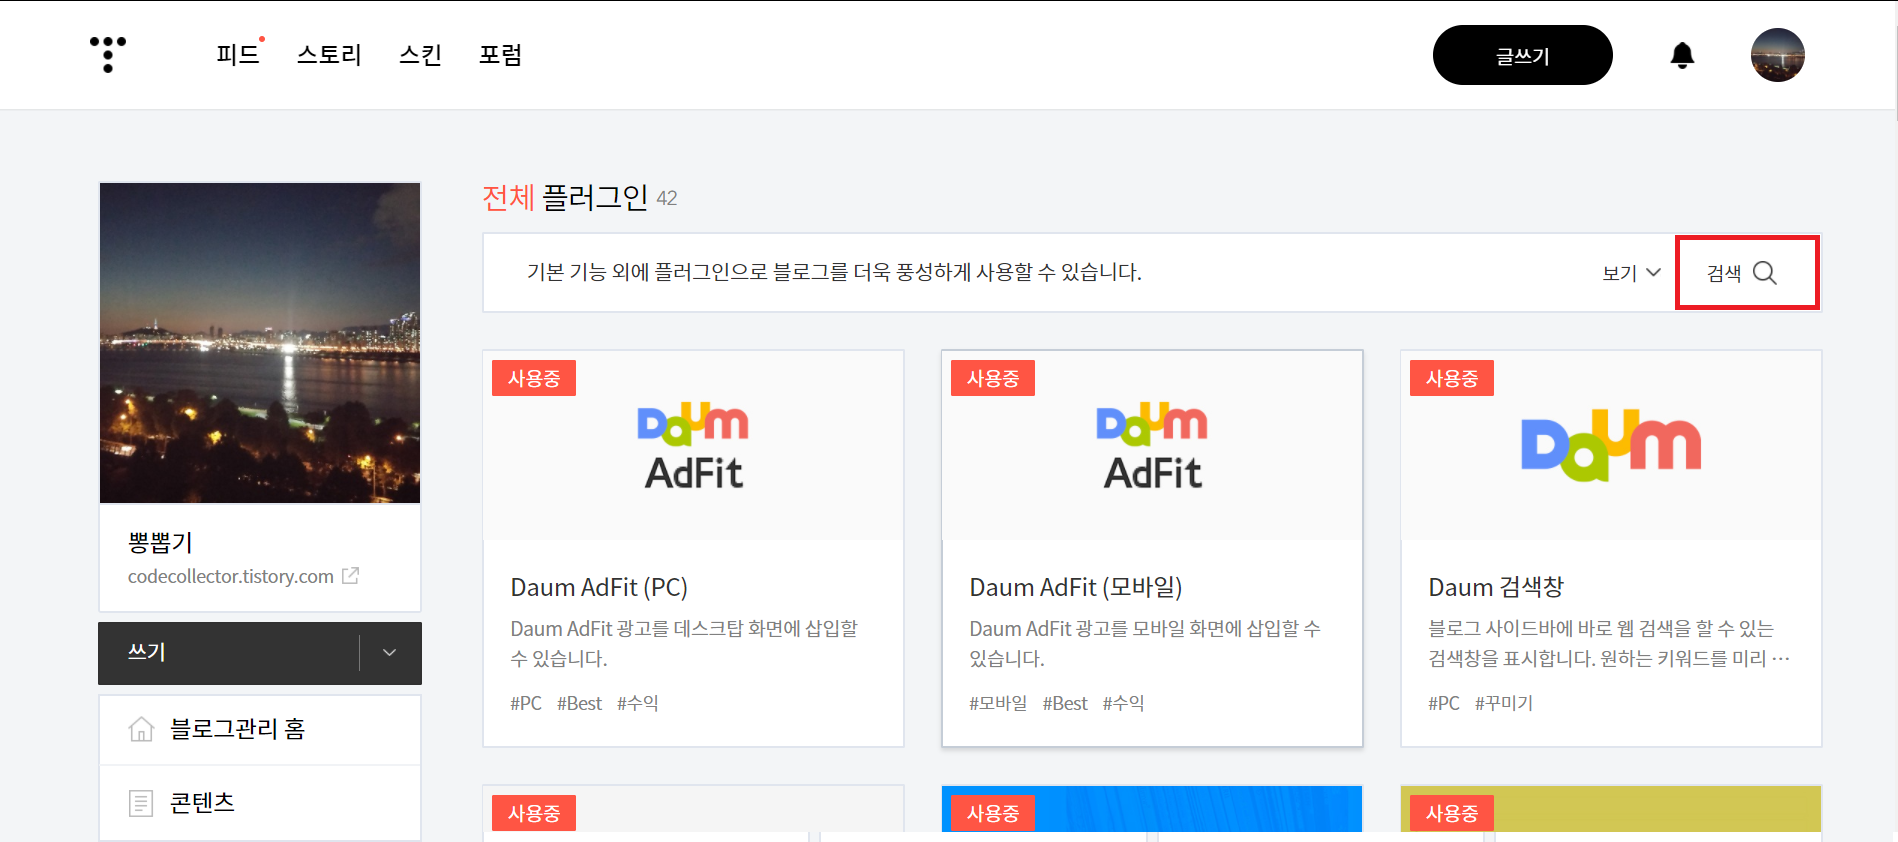
Task: Click the blog profile night-view image
Action: click(260, 343)
